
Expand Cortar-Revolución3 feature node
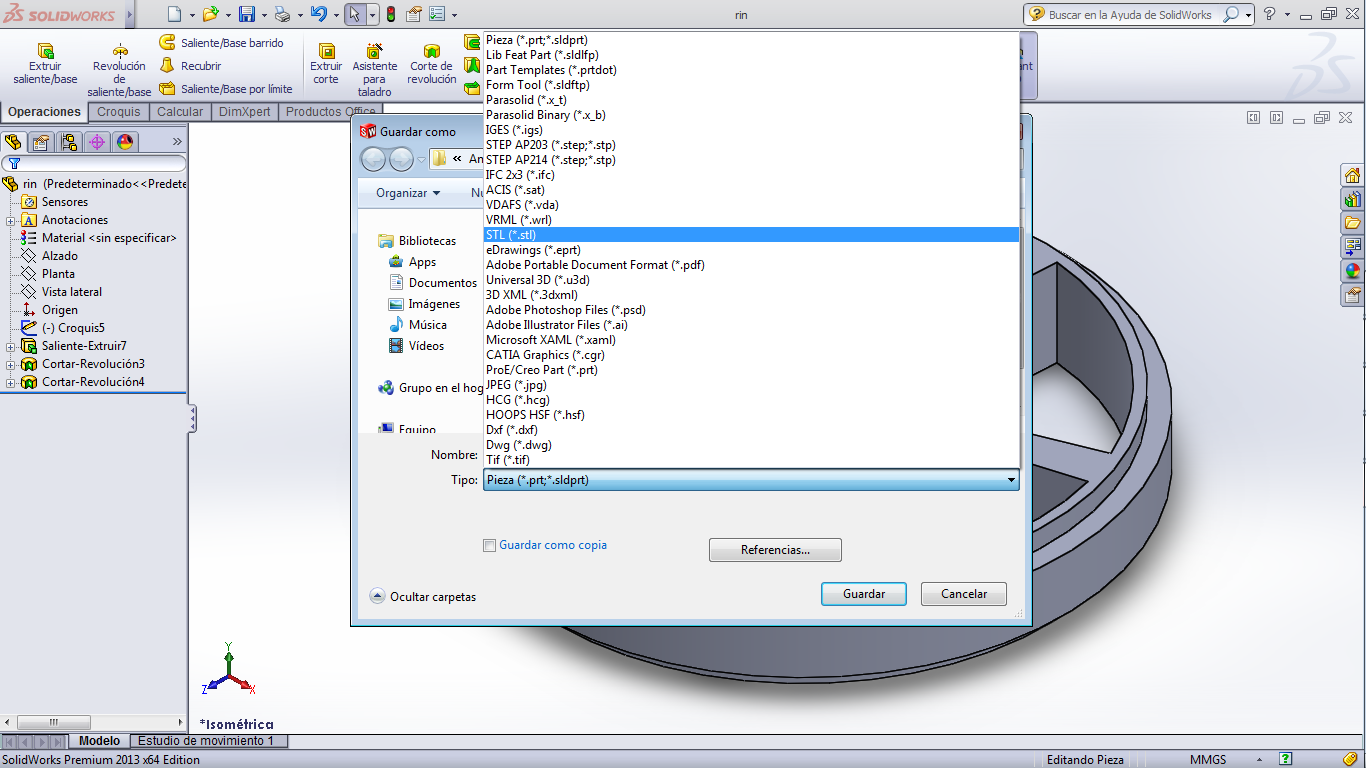(10, 364)
